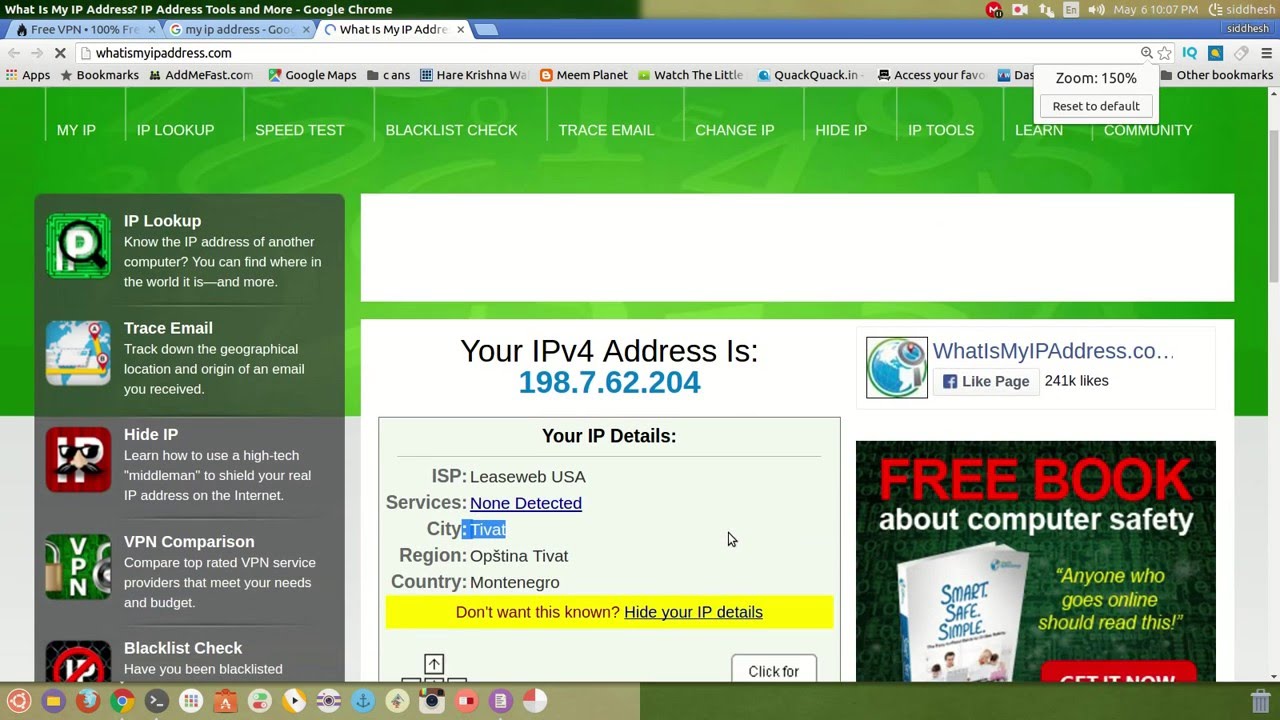1280x720 pixels.
Task: Click the browser forward arrow
Action: 36,53
